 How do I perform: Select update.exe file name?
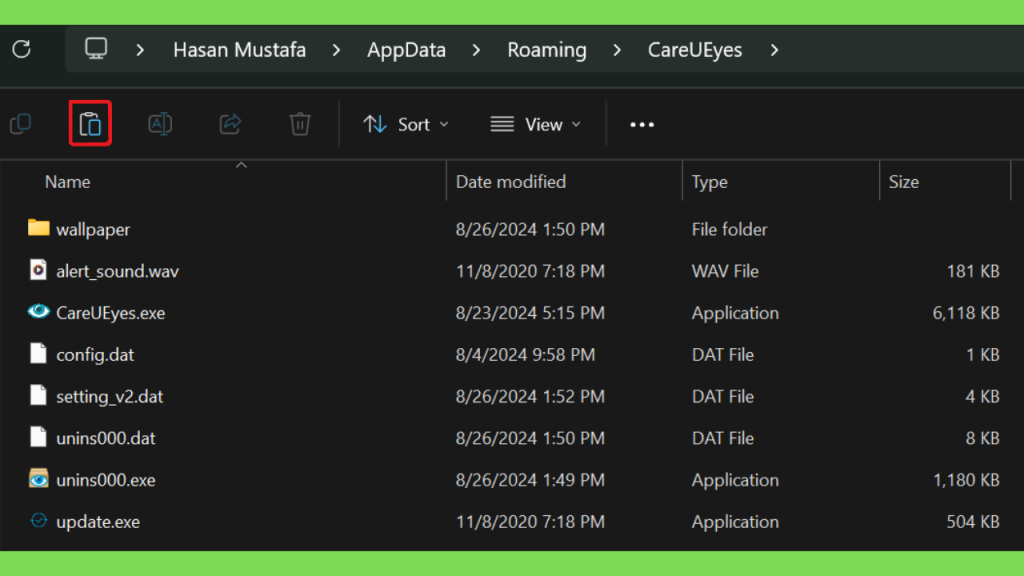[97, 522]
